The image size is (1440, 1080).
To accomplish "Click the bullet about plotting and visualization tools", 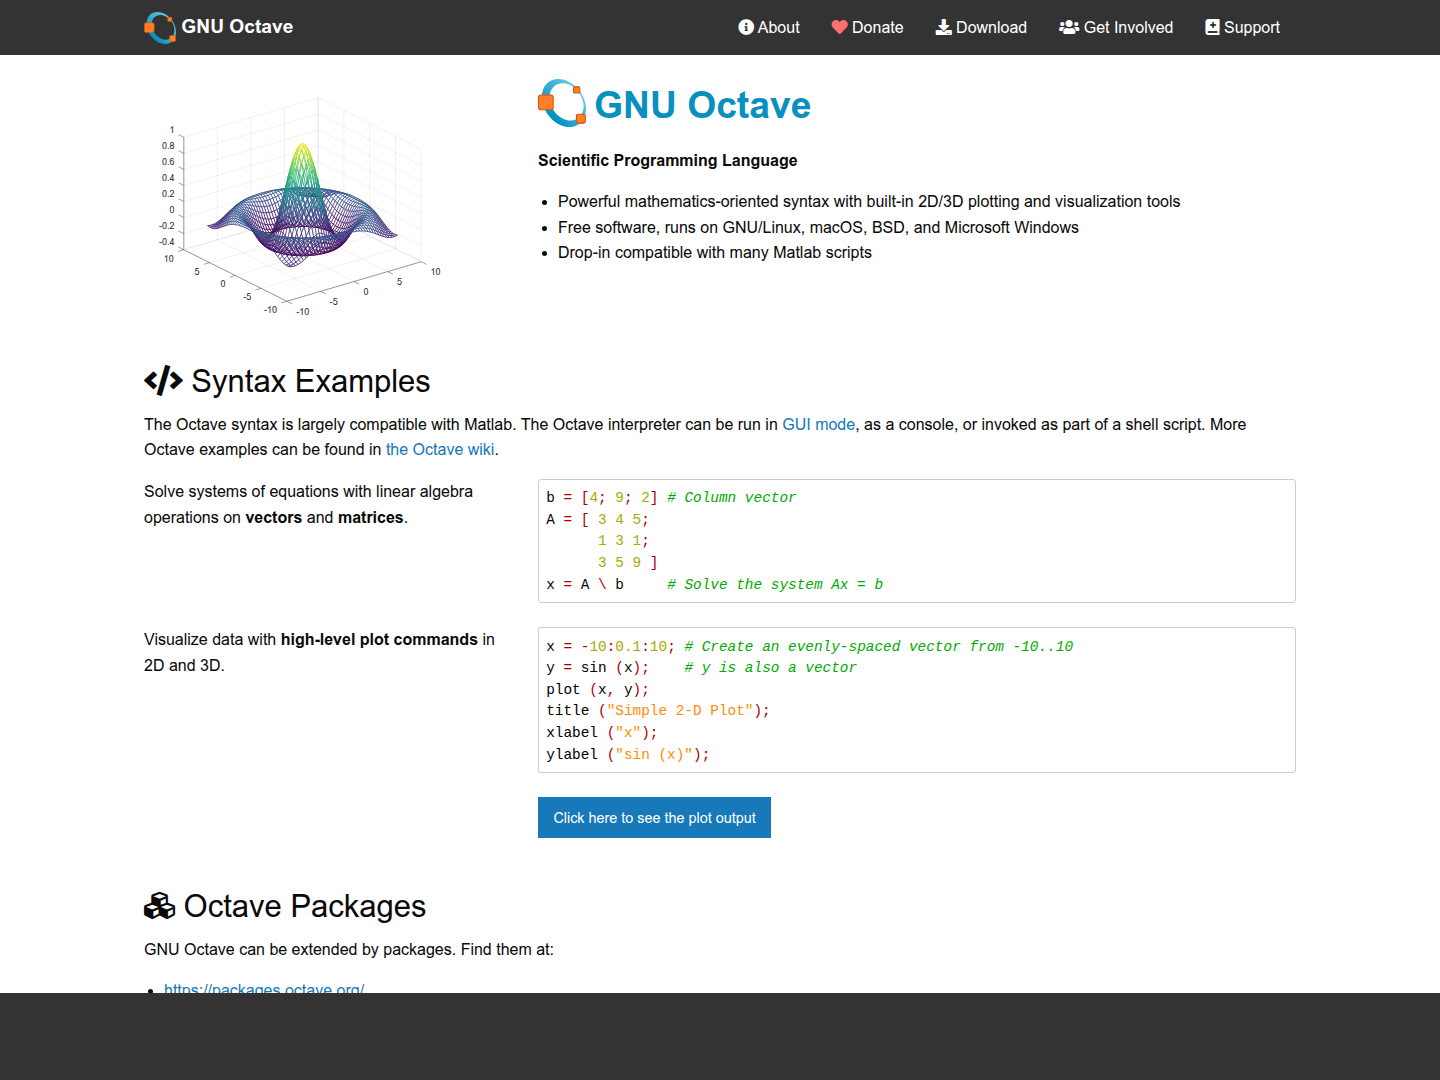I will pyautogui.click(x=869, y=201).
